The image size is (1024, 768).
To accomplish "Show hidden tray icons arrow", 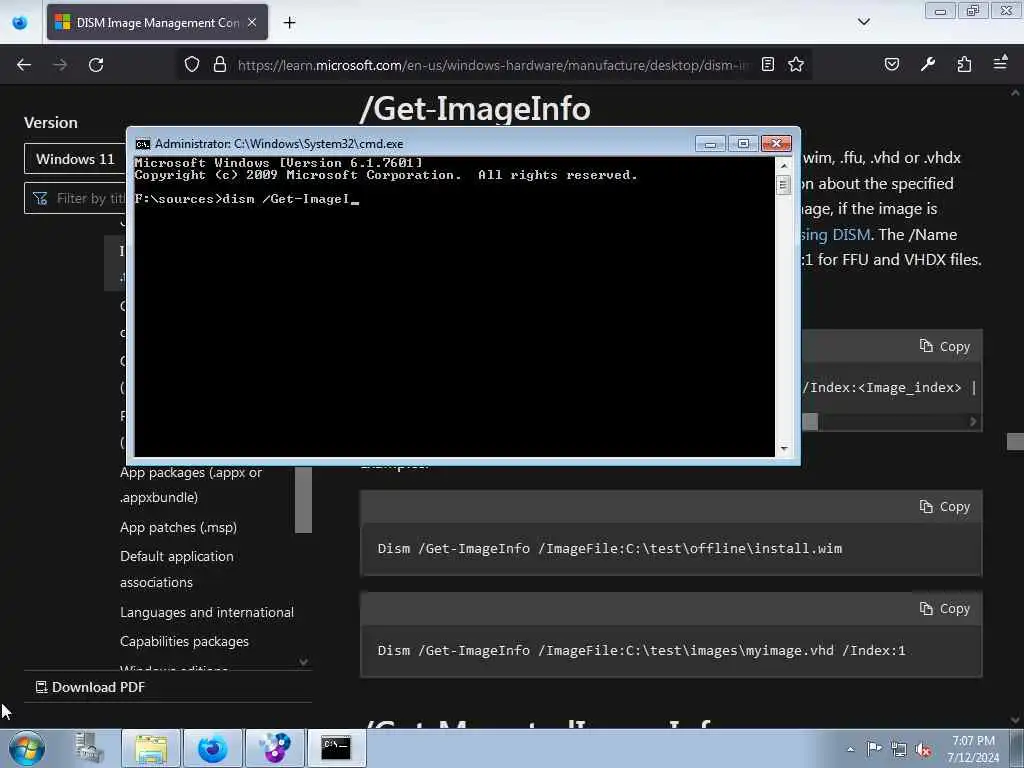I will tap(850, 749).
